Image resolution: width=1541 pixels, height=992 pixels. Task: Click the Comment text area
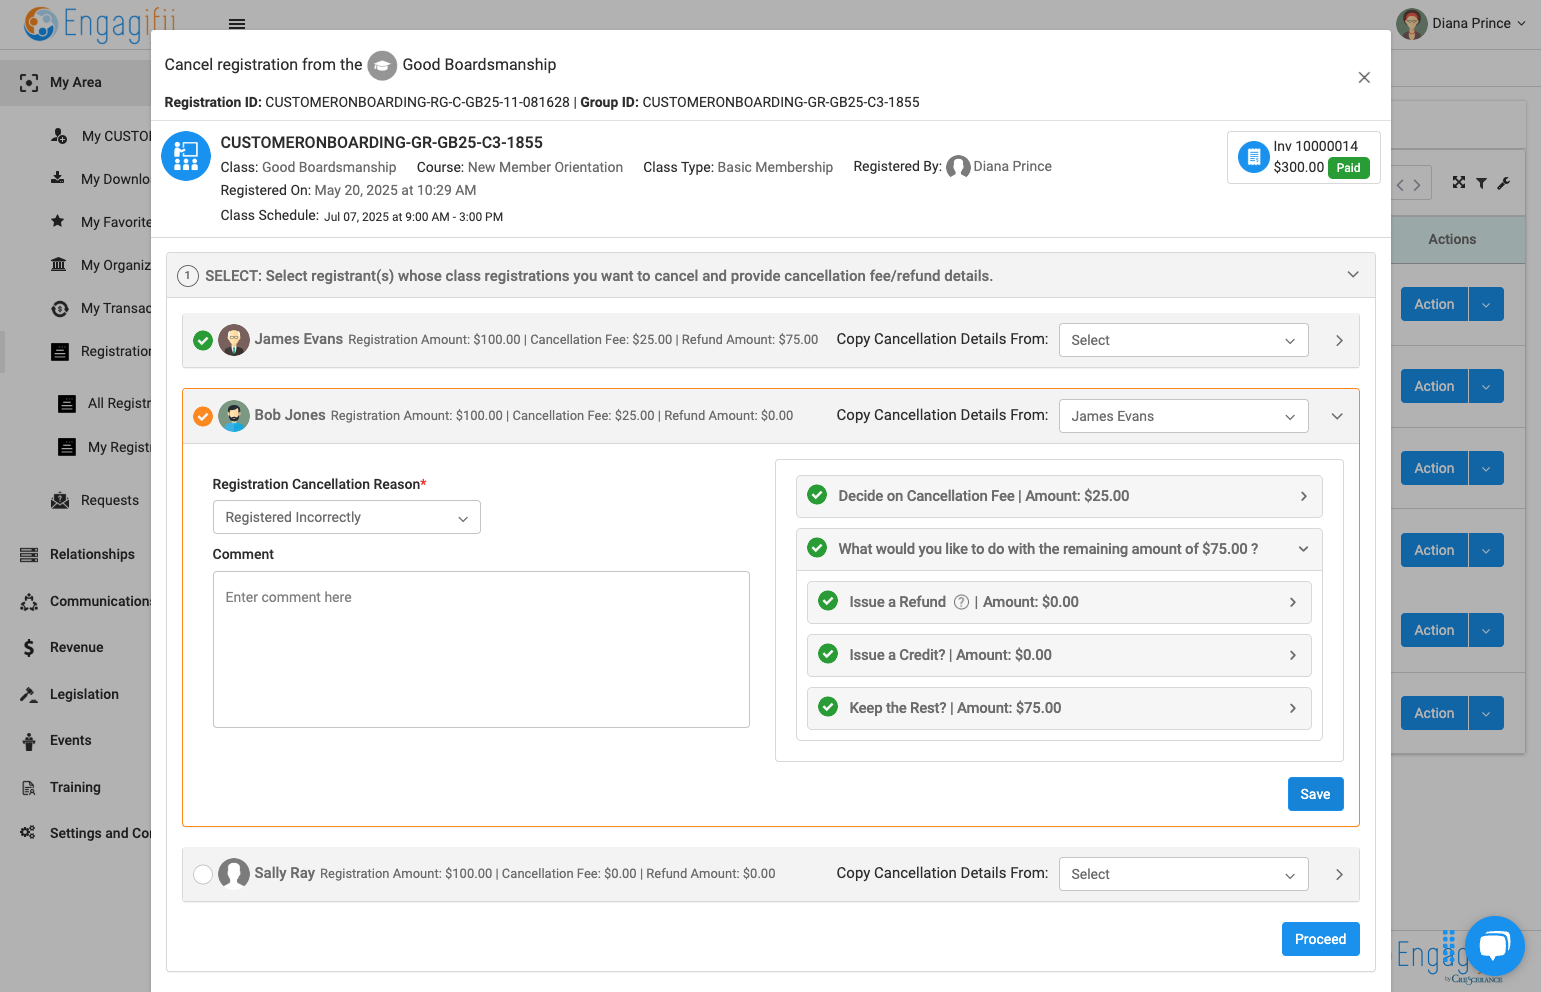point(481,649)
